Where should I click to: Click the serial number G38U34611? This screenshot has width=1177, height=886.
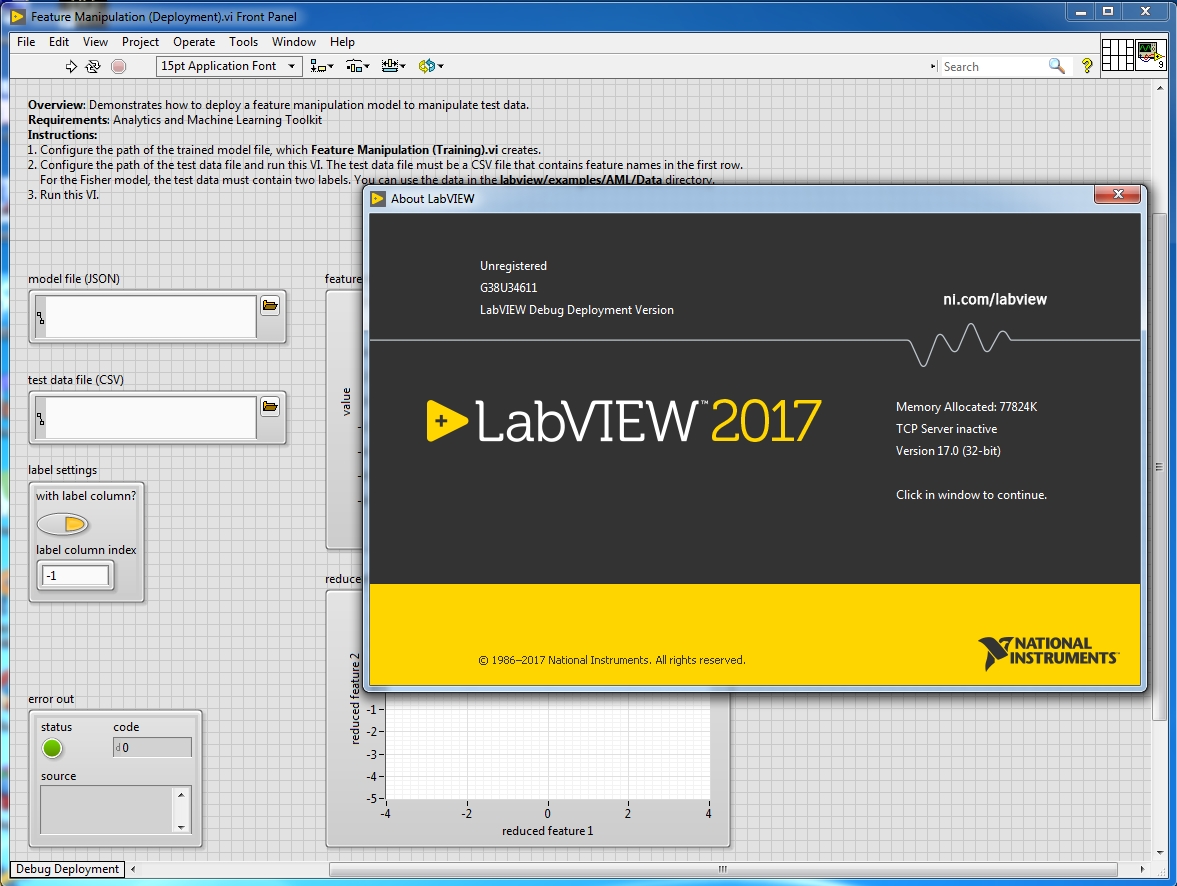coord(508,288)
